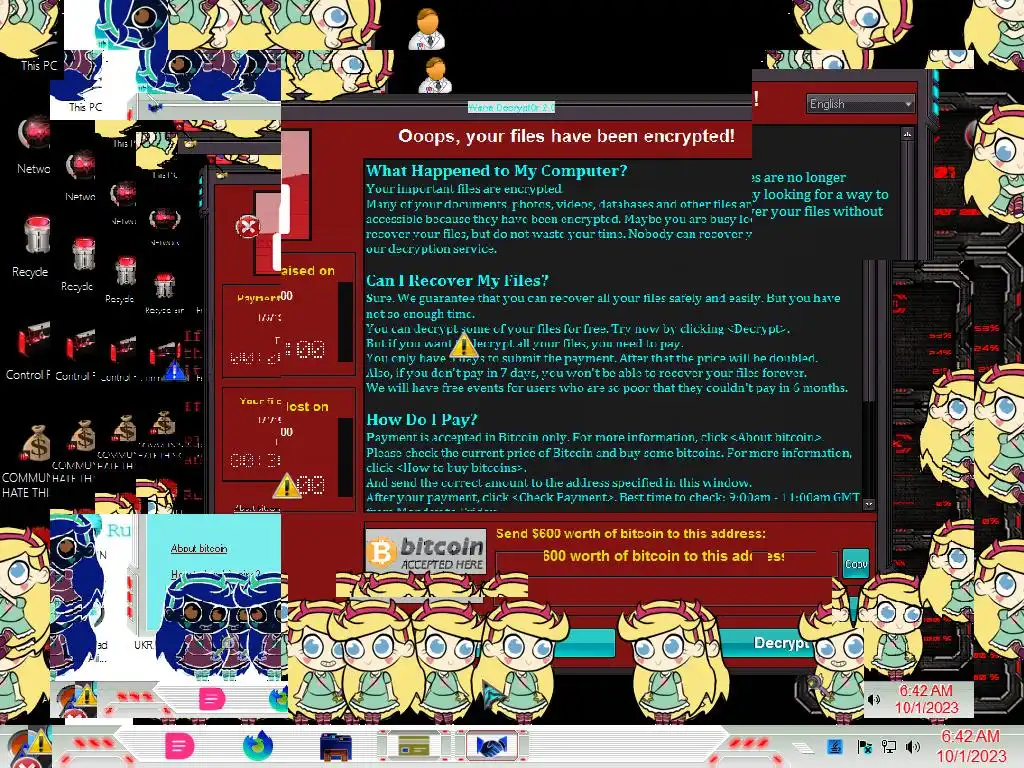Click the How Do I Pay heading
Screen dimensions: 1024x768
coord(422,419)
